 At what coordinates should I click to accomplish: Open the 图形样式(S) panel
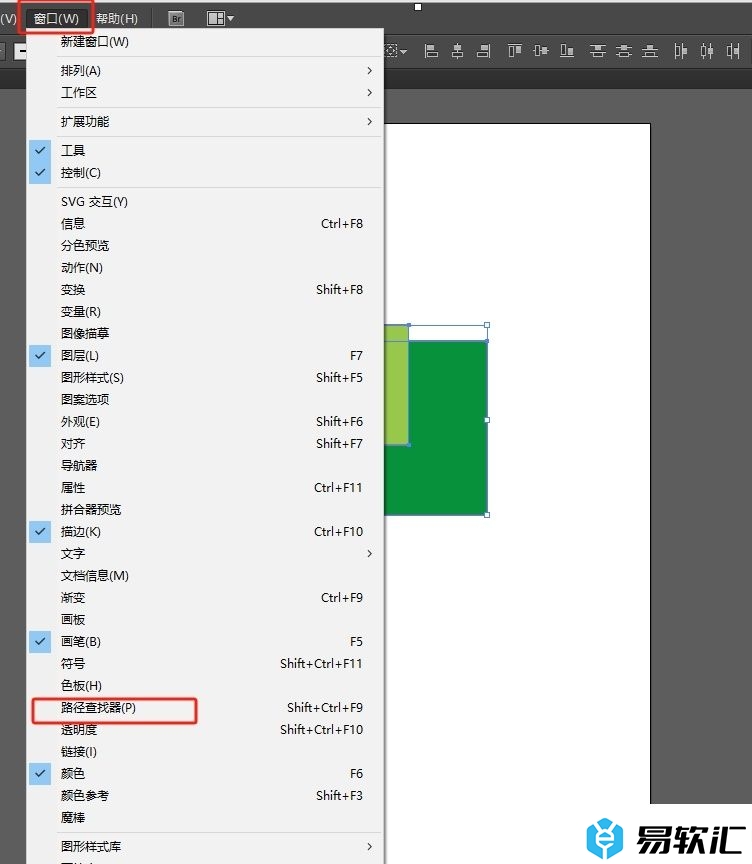pos(205,377)
